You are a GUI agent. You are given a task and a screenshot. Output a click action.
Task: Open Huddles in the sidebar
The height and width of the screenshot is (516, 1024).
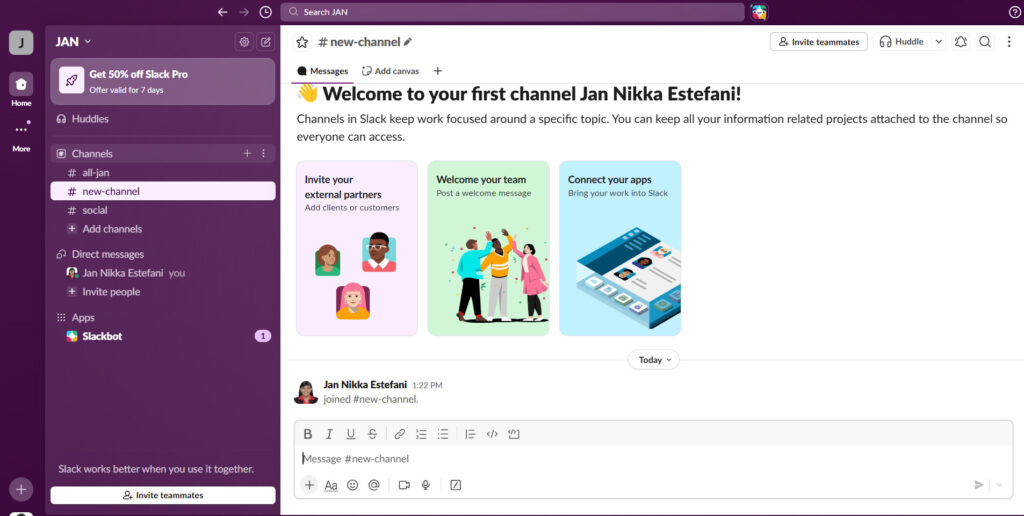[163, 119]
